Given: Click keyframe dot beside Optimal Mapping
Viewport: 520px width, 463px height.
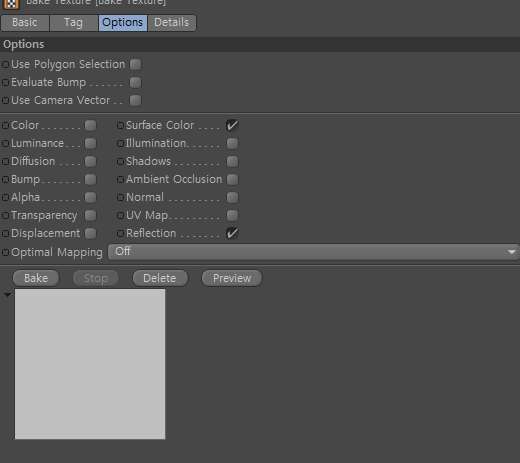Looking at the screenshot, I should 5,252.
